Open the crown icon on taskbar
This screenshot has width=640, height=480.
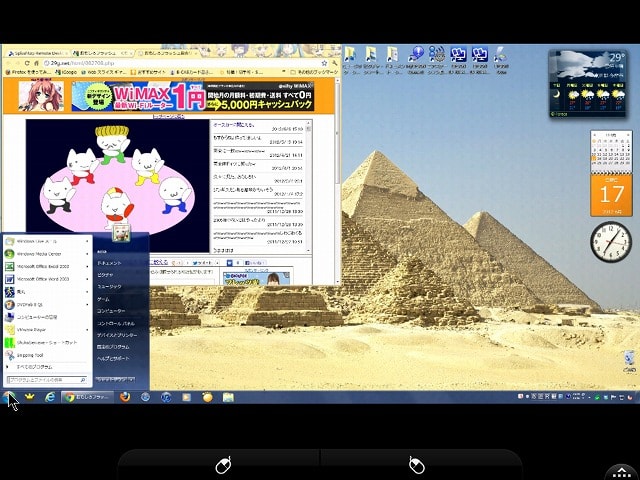click(29, 397)
